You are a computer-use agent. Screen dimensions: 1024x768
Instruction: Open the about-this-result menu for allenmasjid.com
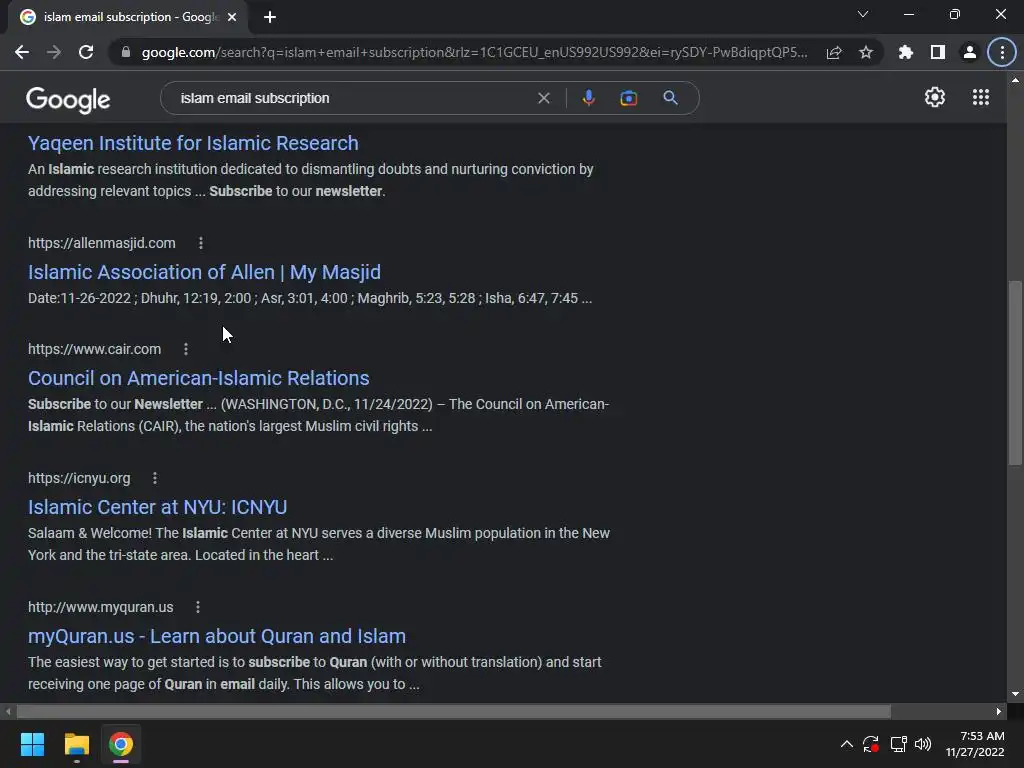tap(200, 243)
